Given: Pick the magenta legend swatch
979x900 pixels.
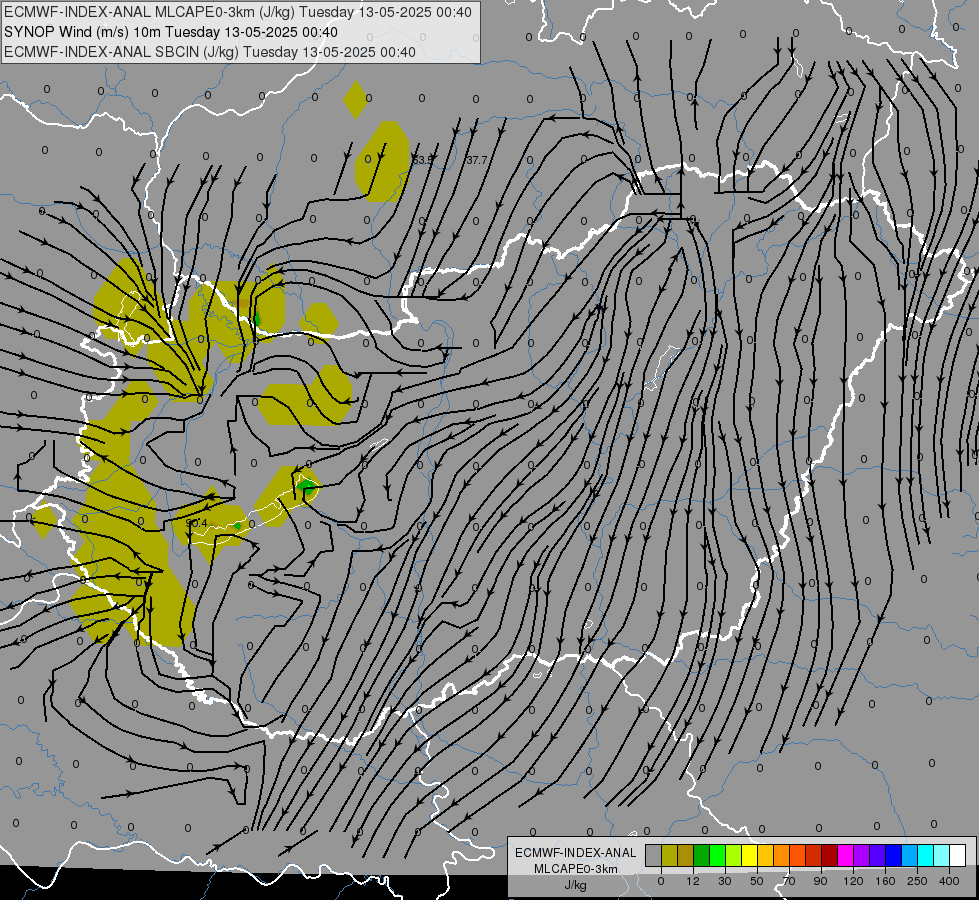Looking at the screenshot, I should pos(845,855).
